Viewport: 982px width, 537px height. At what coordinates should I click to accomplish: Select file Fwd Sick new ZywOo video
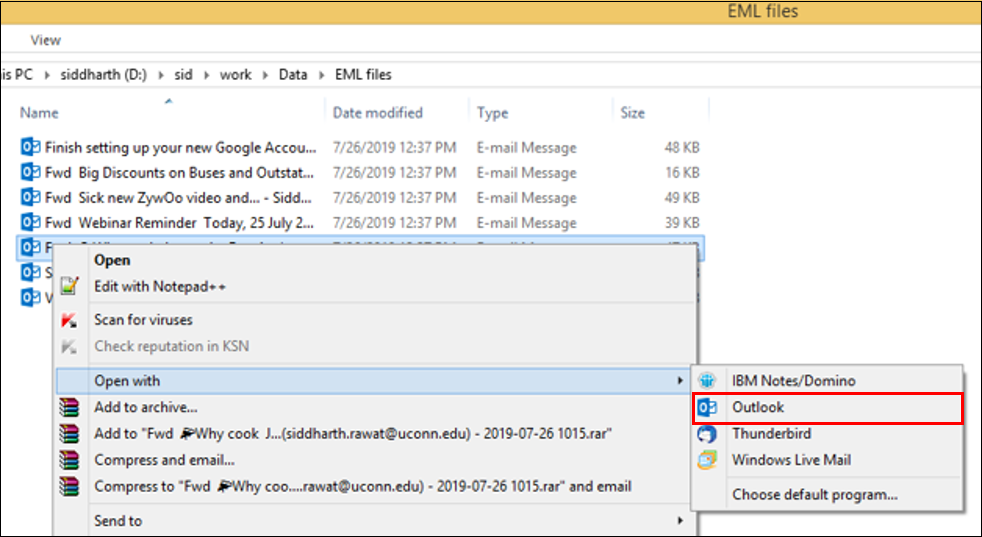click(178, 198)
